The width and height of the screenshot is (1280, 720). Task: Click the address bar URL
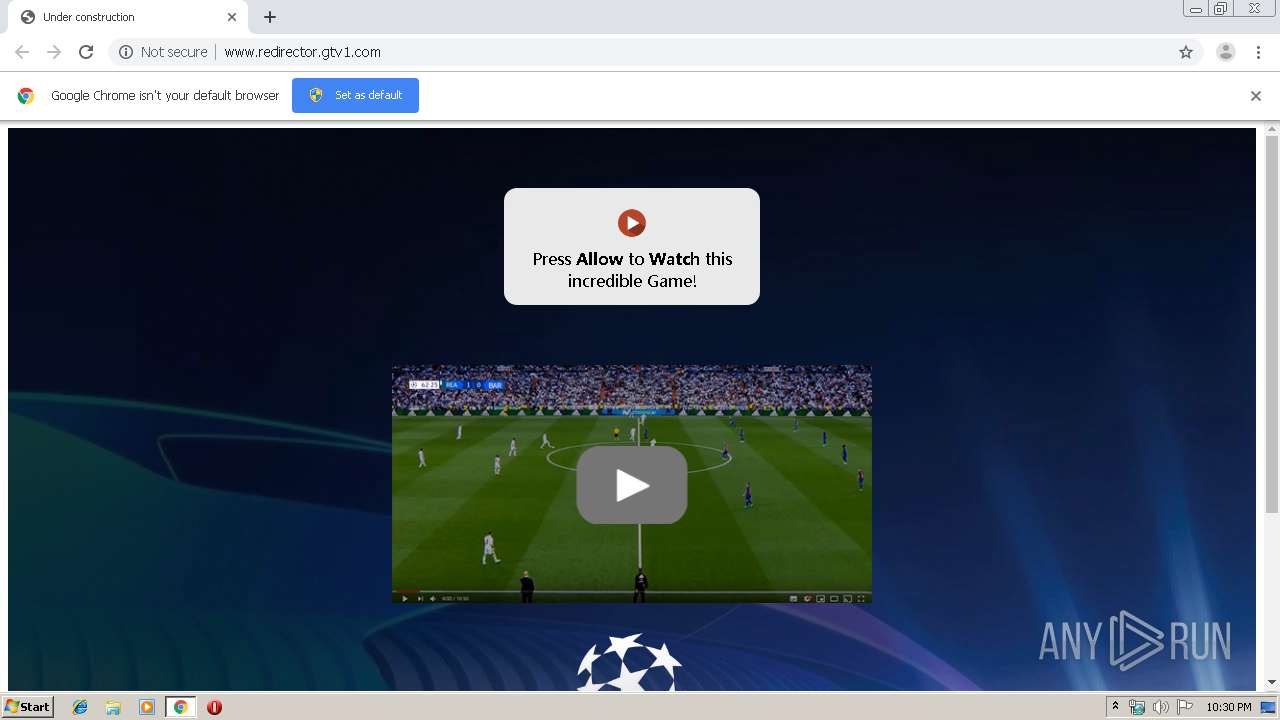pos(302,52)
